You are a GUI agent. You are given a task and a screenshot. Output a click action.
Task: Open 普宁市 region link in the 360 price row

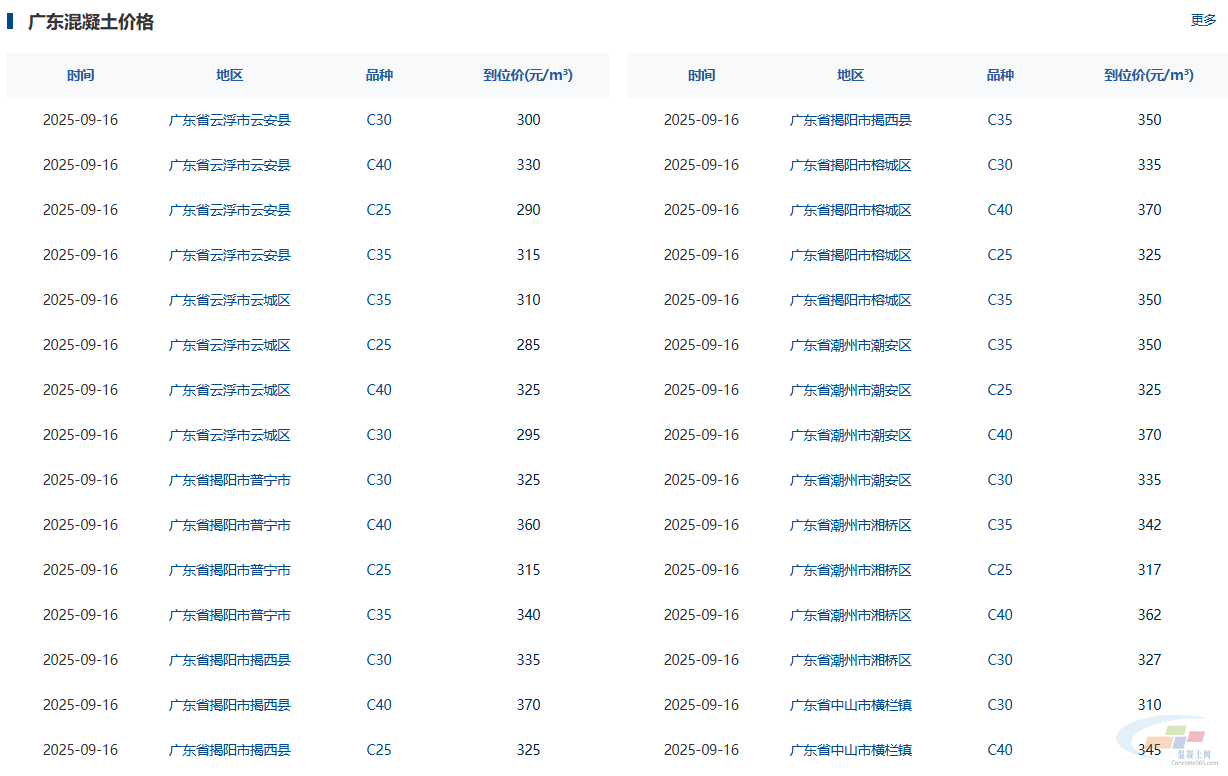tap(229, 525)
